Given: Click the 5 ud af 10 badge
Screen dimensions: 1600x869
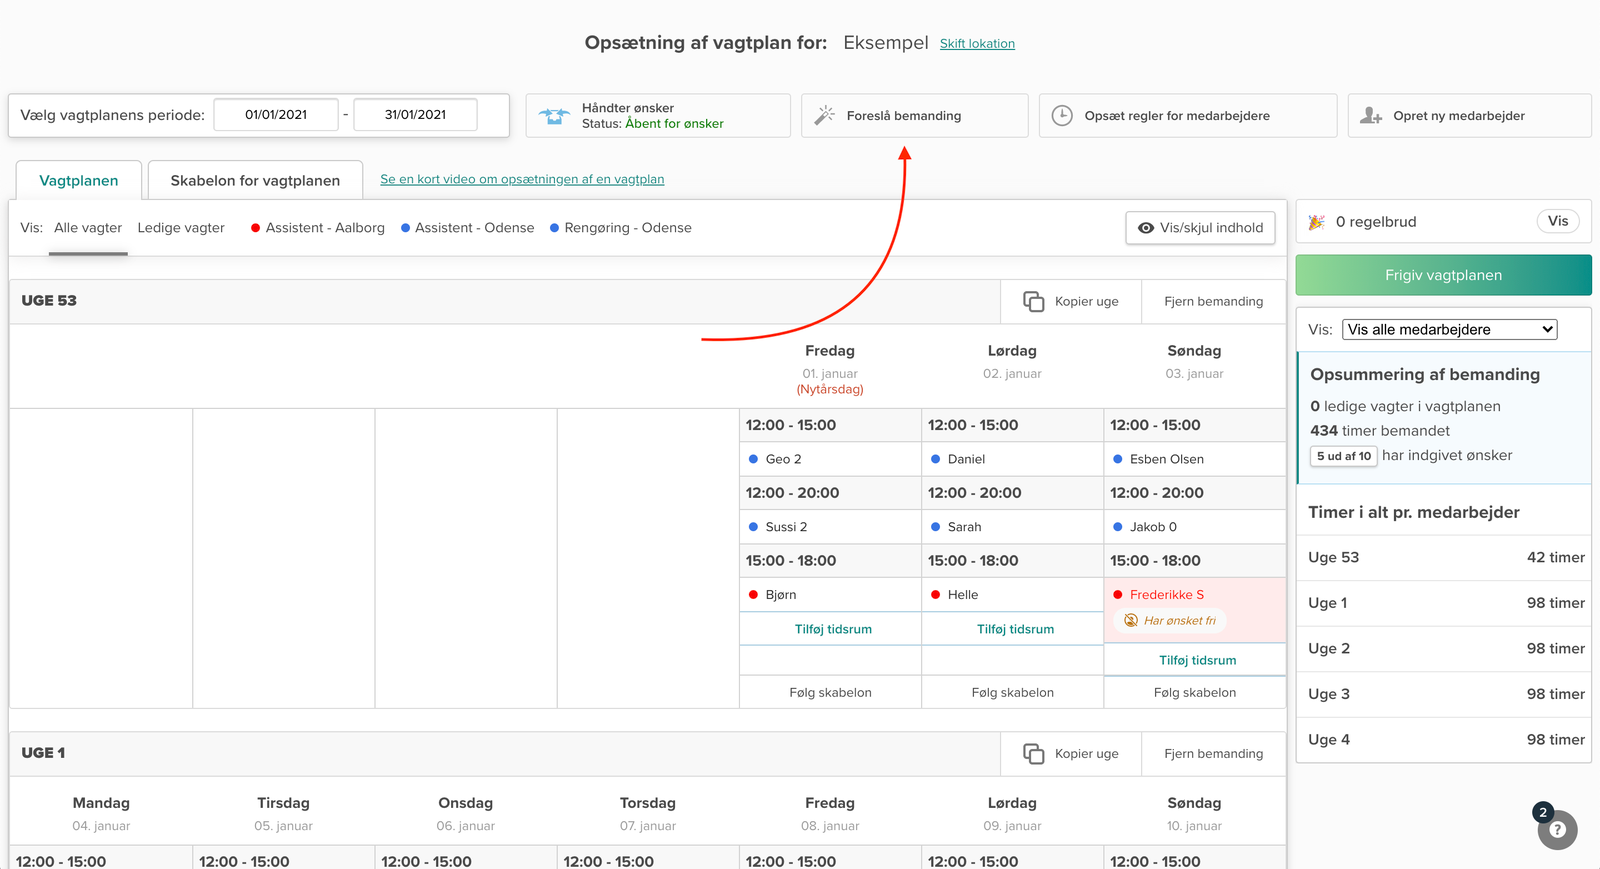Looking at the screenshot, I should click(1343, 456).
